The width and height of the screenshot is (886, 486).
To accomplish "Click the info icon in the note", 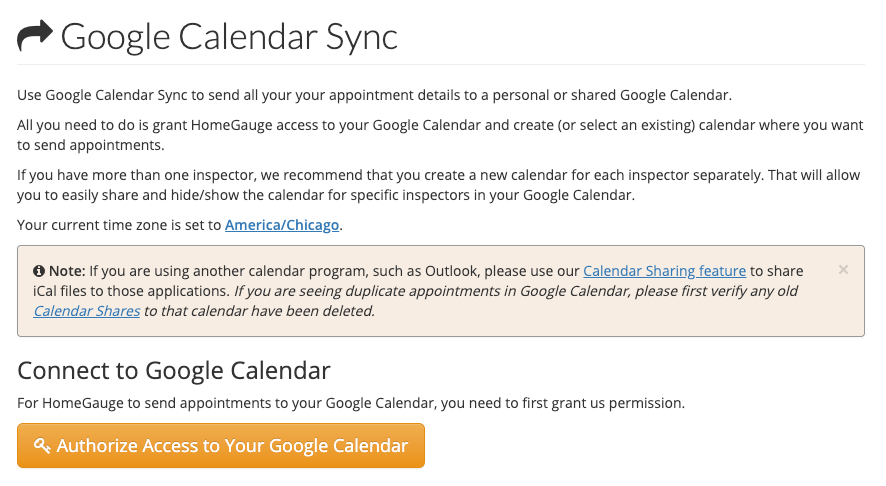I will (x=38, y=271).
